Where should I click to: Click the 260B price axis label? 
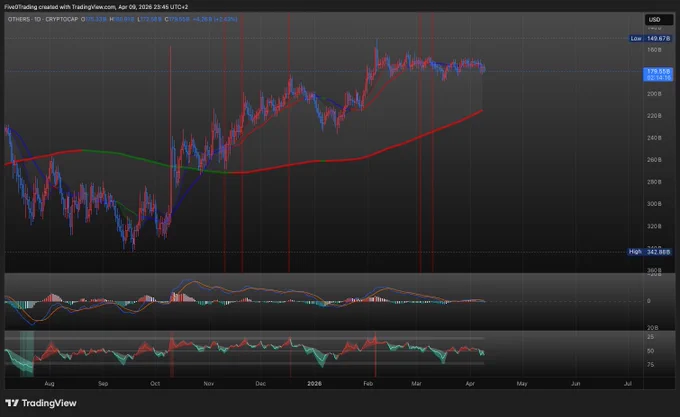(654, 160)
